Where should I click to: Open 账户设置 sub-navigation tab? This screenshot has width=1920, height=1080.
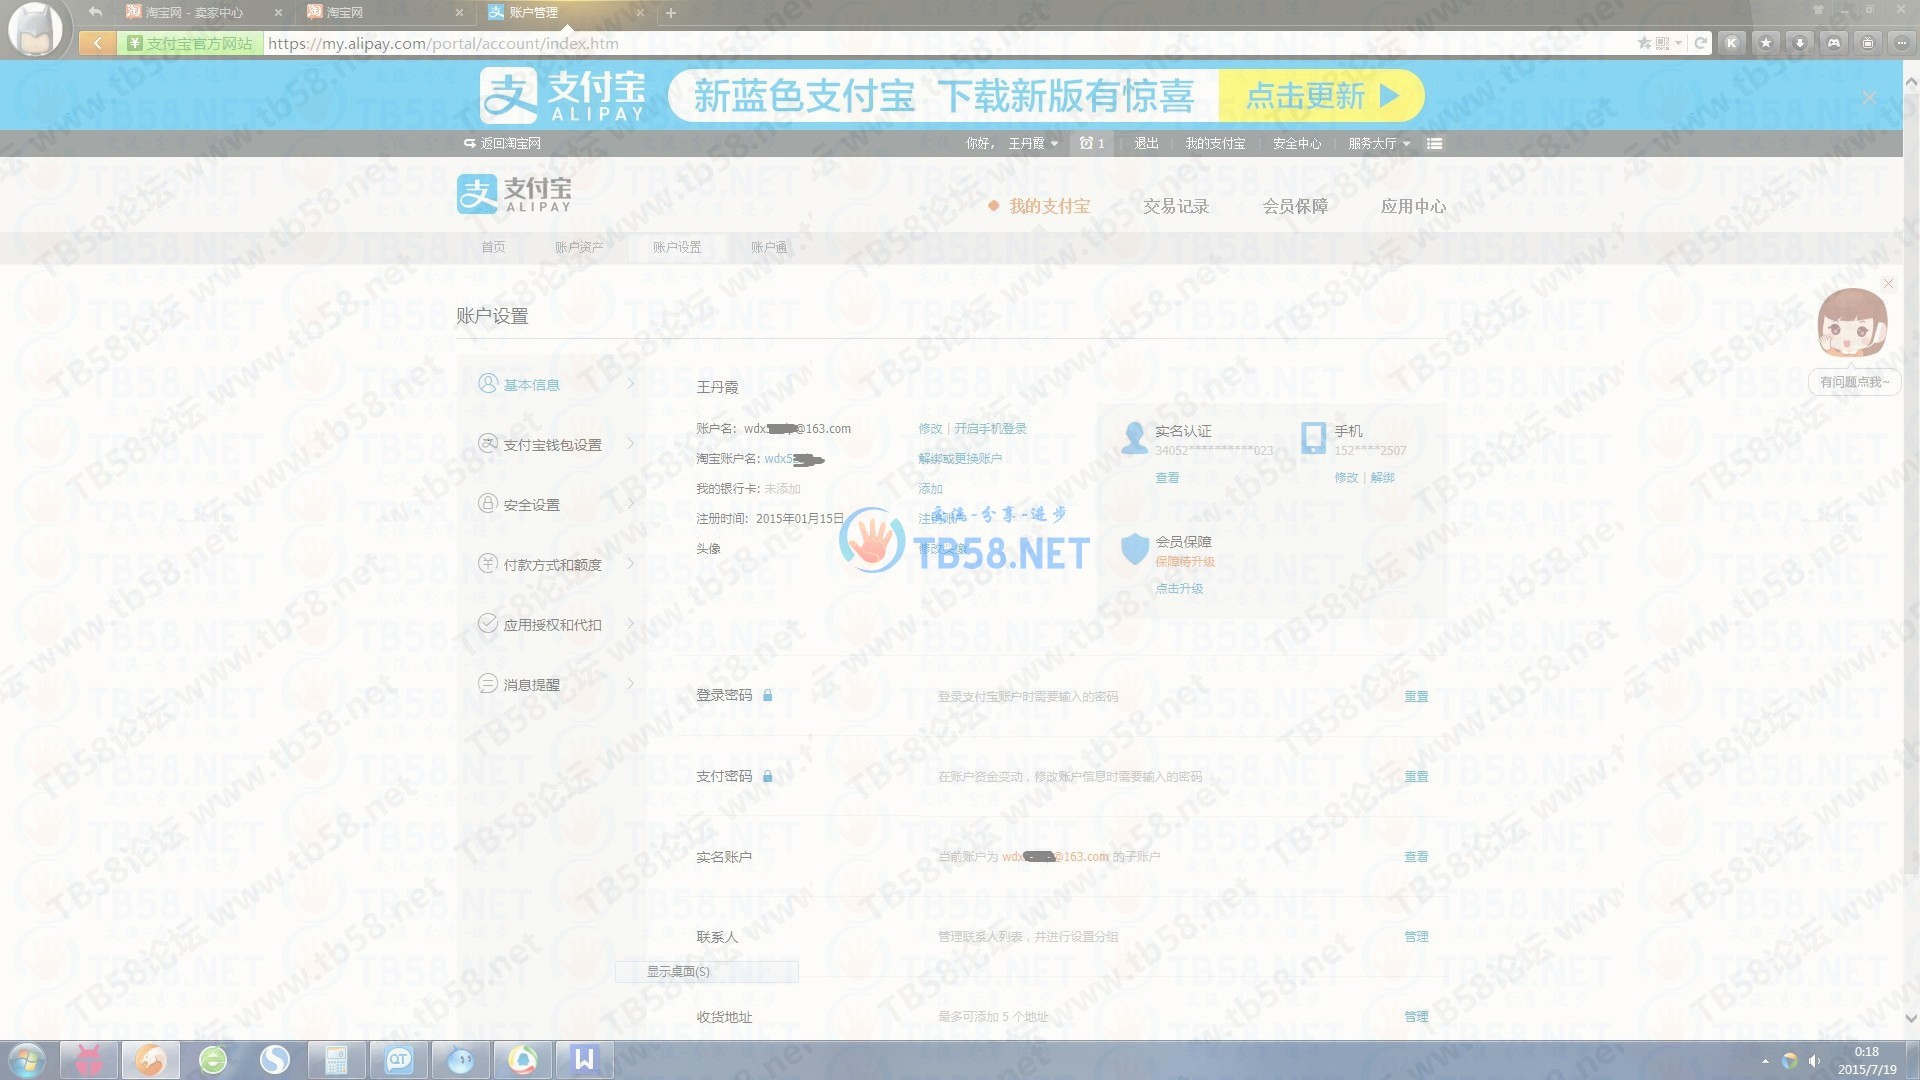677,247
